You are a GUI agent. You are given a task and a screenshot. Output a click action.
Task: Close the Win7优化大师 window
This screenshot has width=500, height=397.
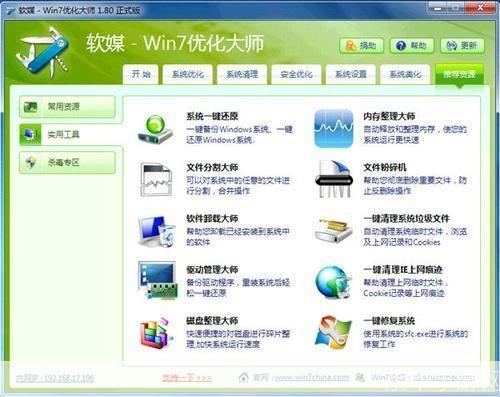(481, 7)
